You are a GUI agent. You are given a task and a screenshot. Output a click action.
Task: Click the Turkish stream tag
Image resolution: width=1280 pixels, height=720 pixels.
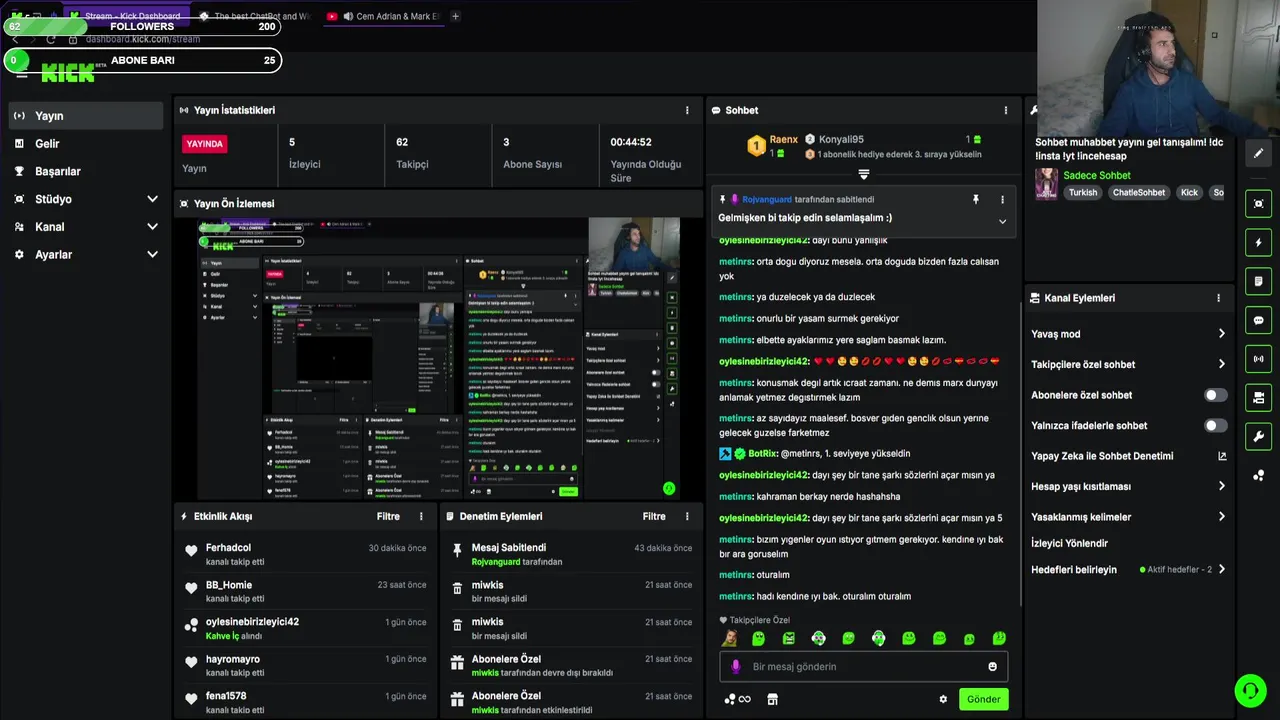tap(1082, 192)
